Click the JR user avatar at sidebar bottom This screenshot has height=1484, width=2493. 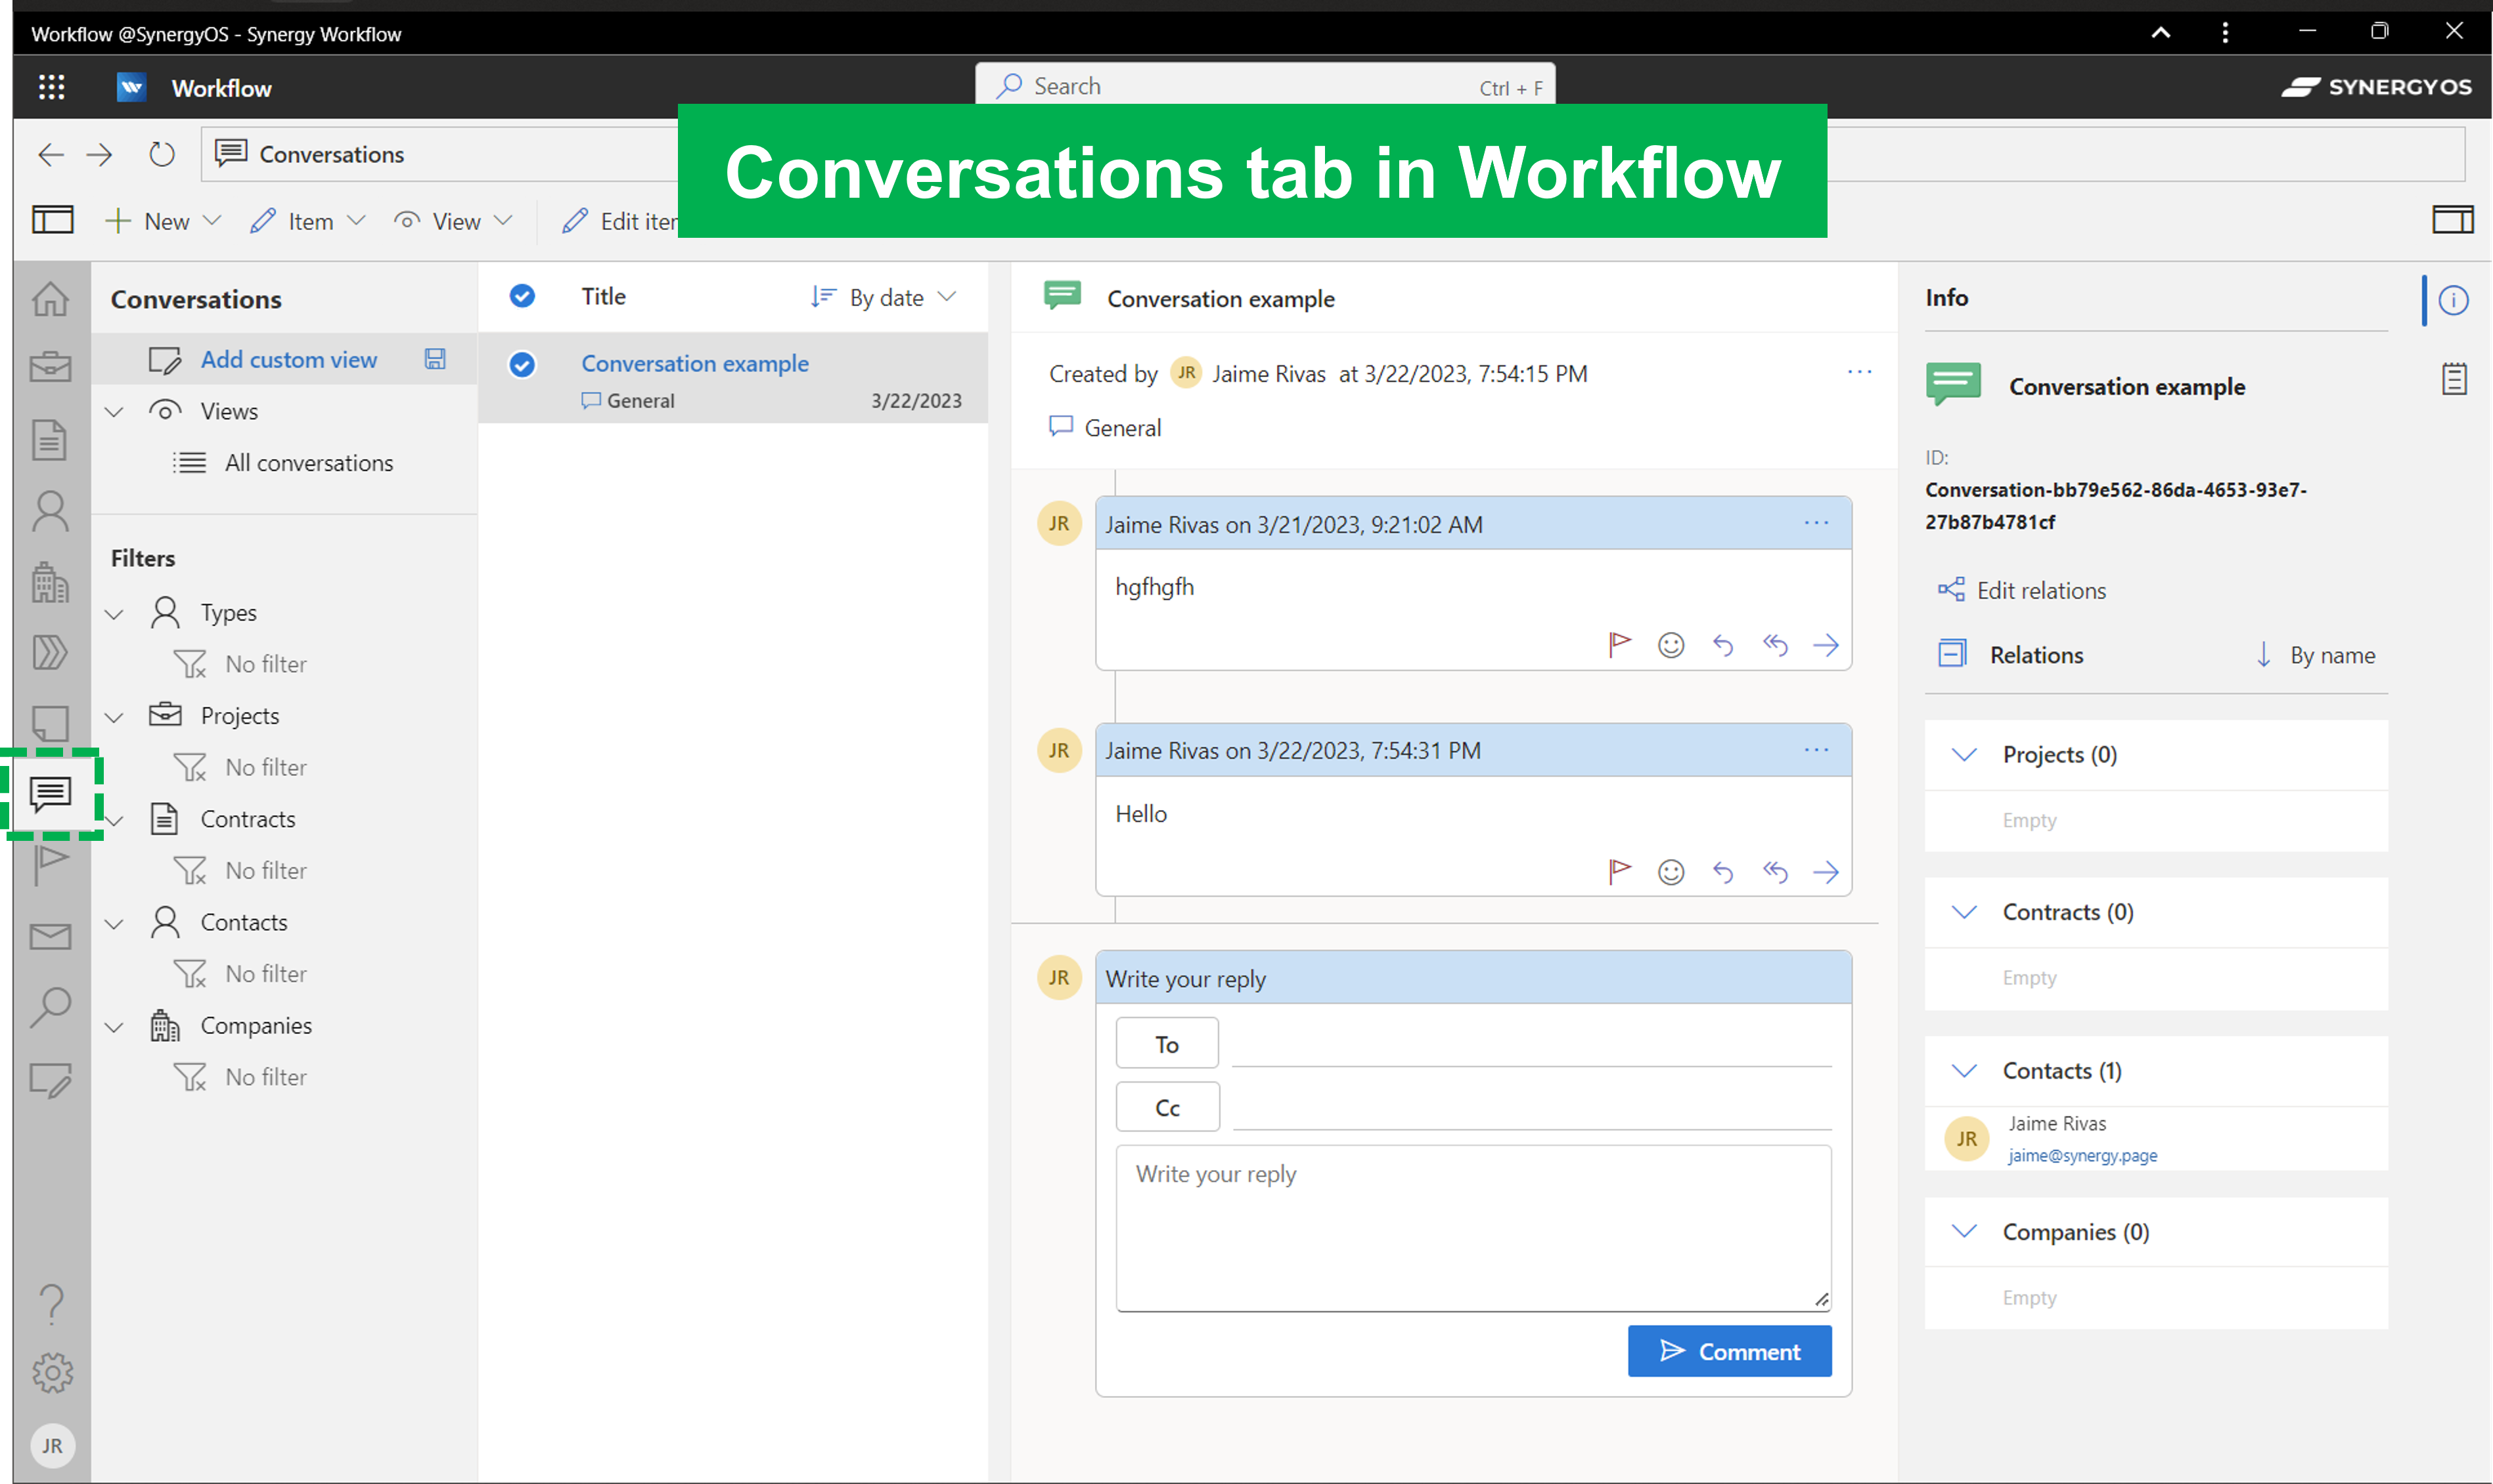point(52,1446)
